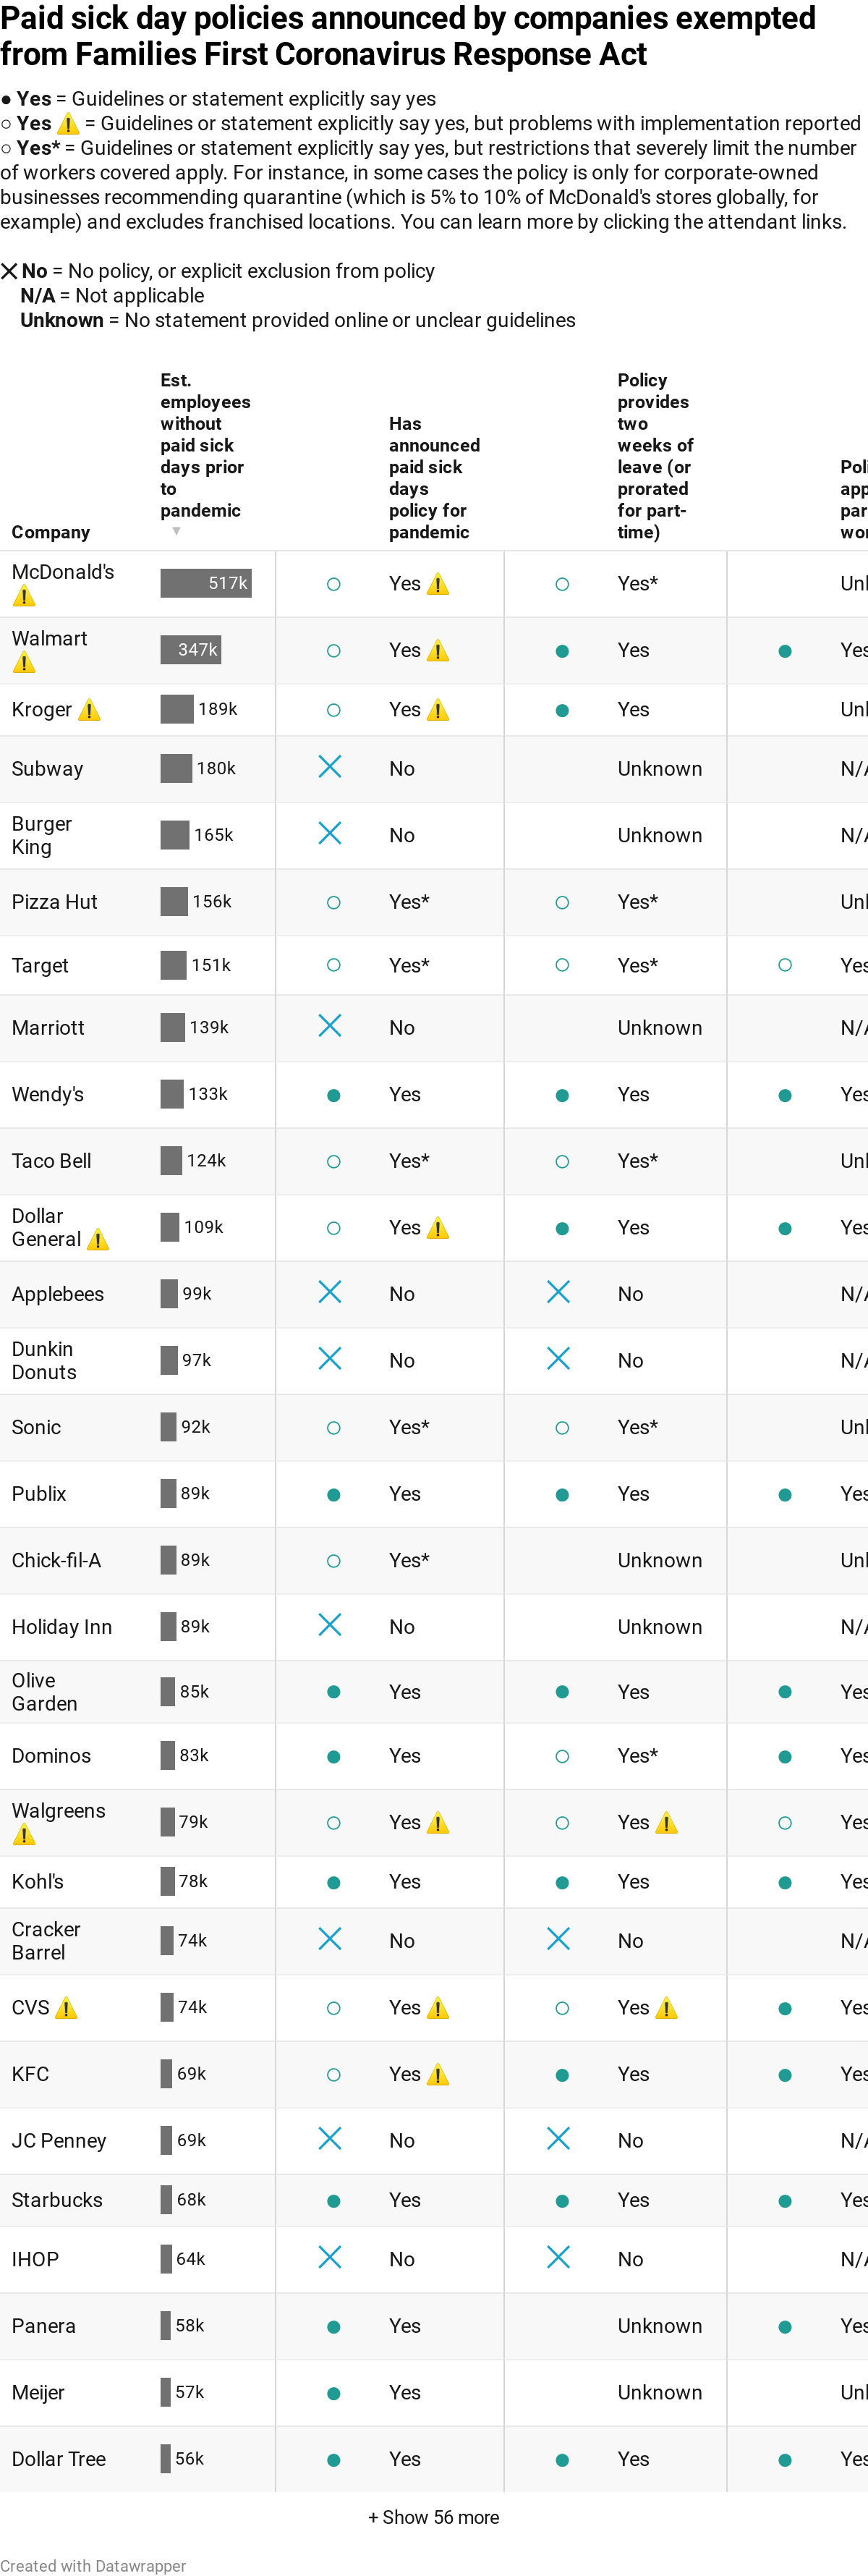Click the Yes* text in Pizza Hut's paid sick days column
The width and height of the screenshot is (868, 2576).
click(409, 902)
